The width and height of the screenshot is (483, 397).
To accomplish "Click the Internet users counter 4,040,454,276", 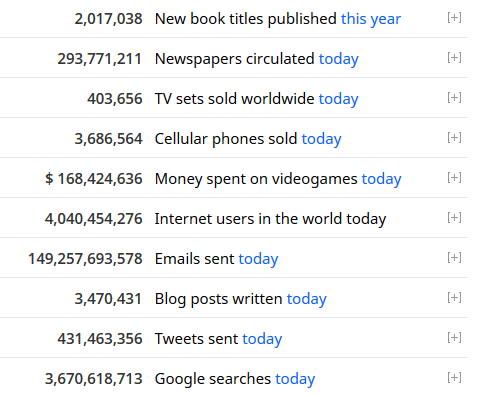I will click(94, 219).
